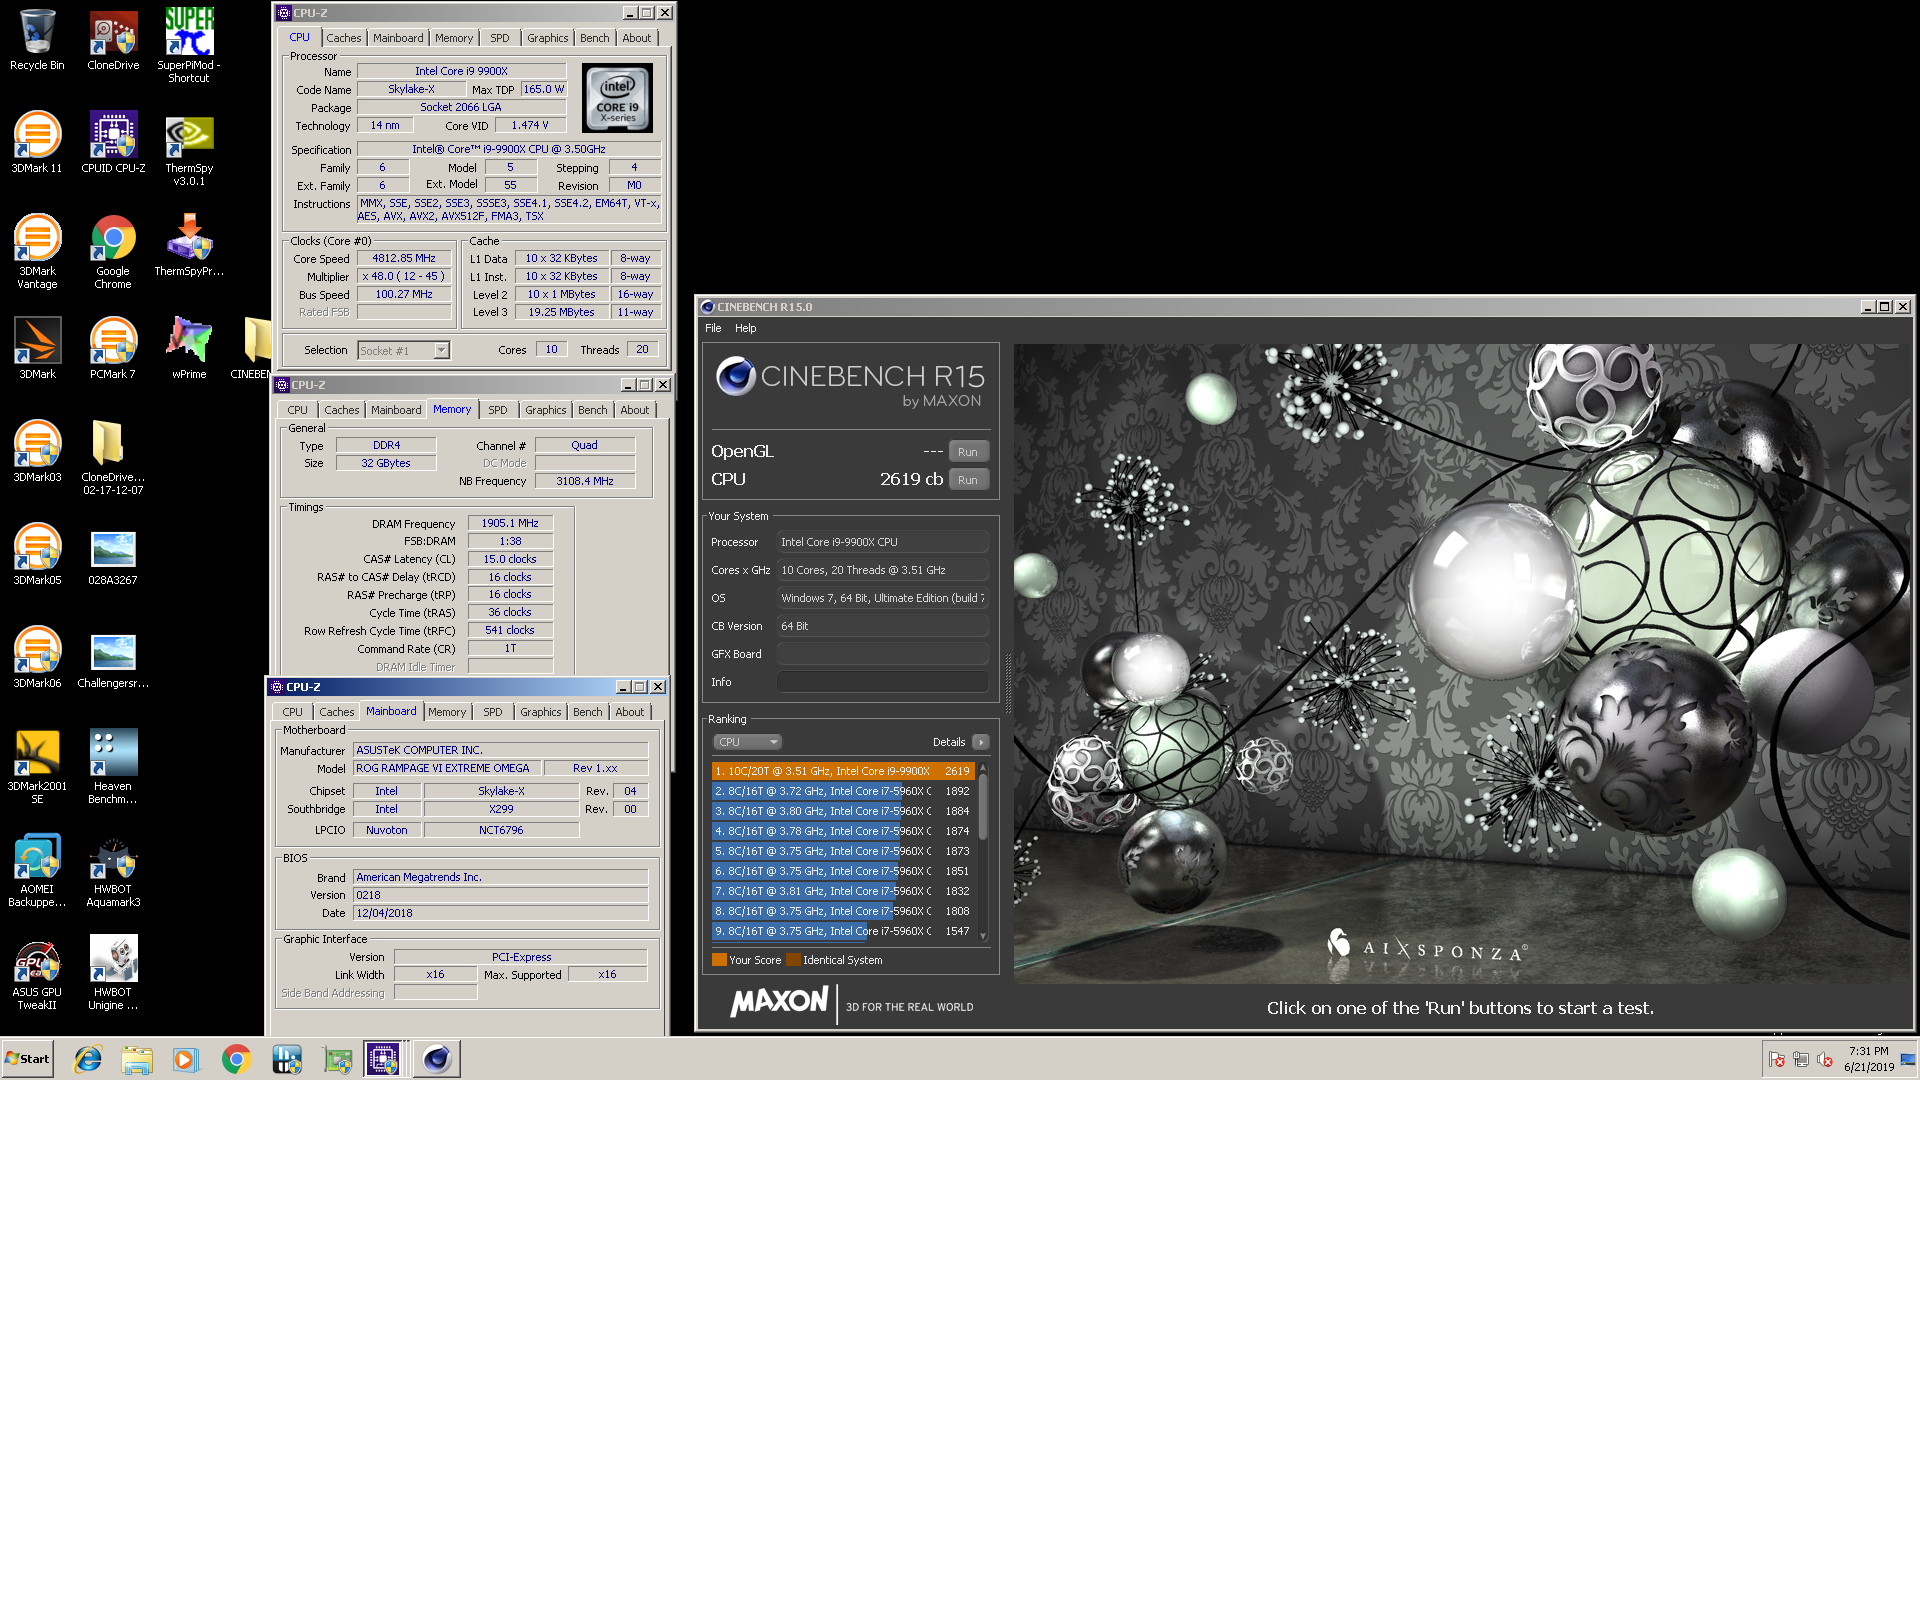1920x1620 pixels.
Task: Select Mainboard tab in top CPU-Z window
Action: [398, 38]
